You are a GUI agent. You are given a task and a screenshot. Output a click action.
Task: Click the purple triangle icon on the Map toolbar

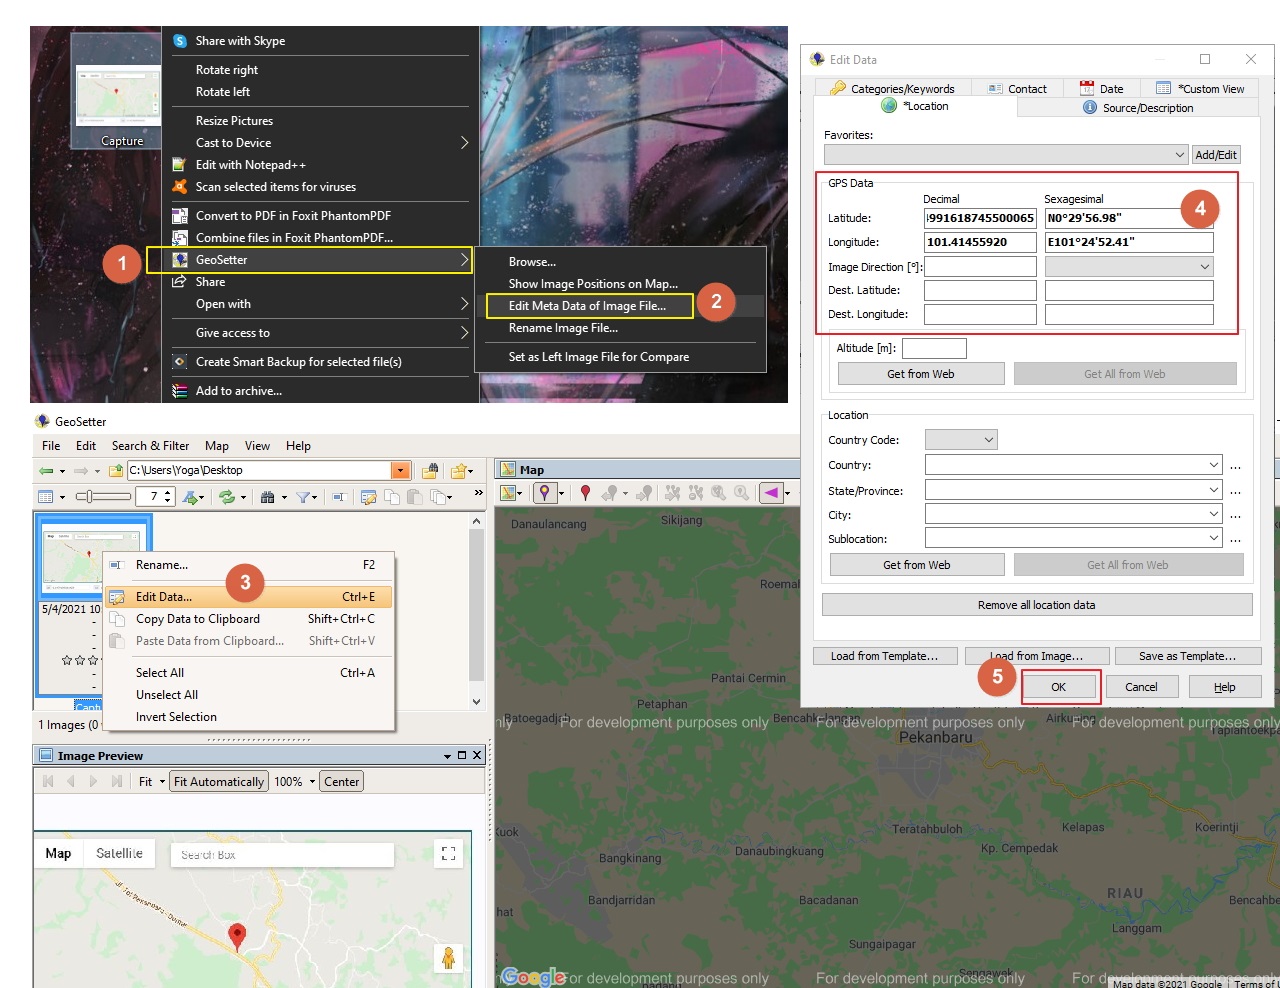point(772,490)
